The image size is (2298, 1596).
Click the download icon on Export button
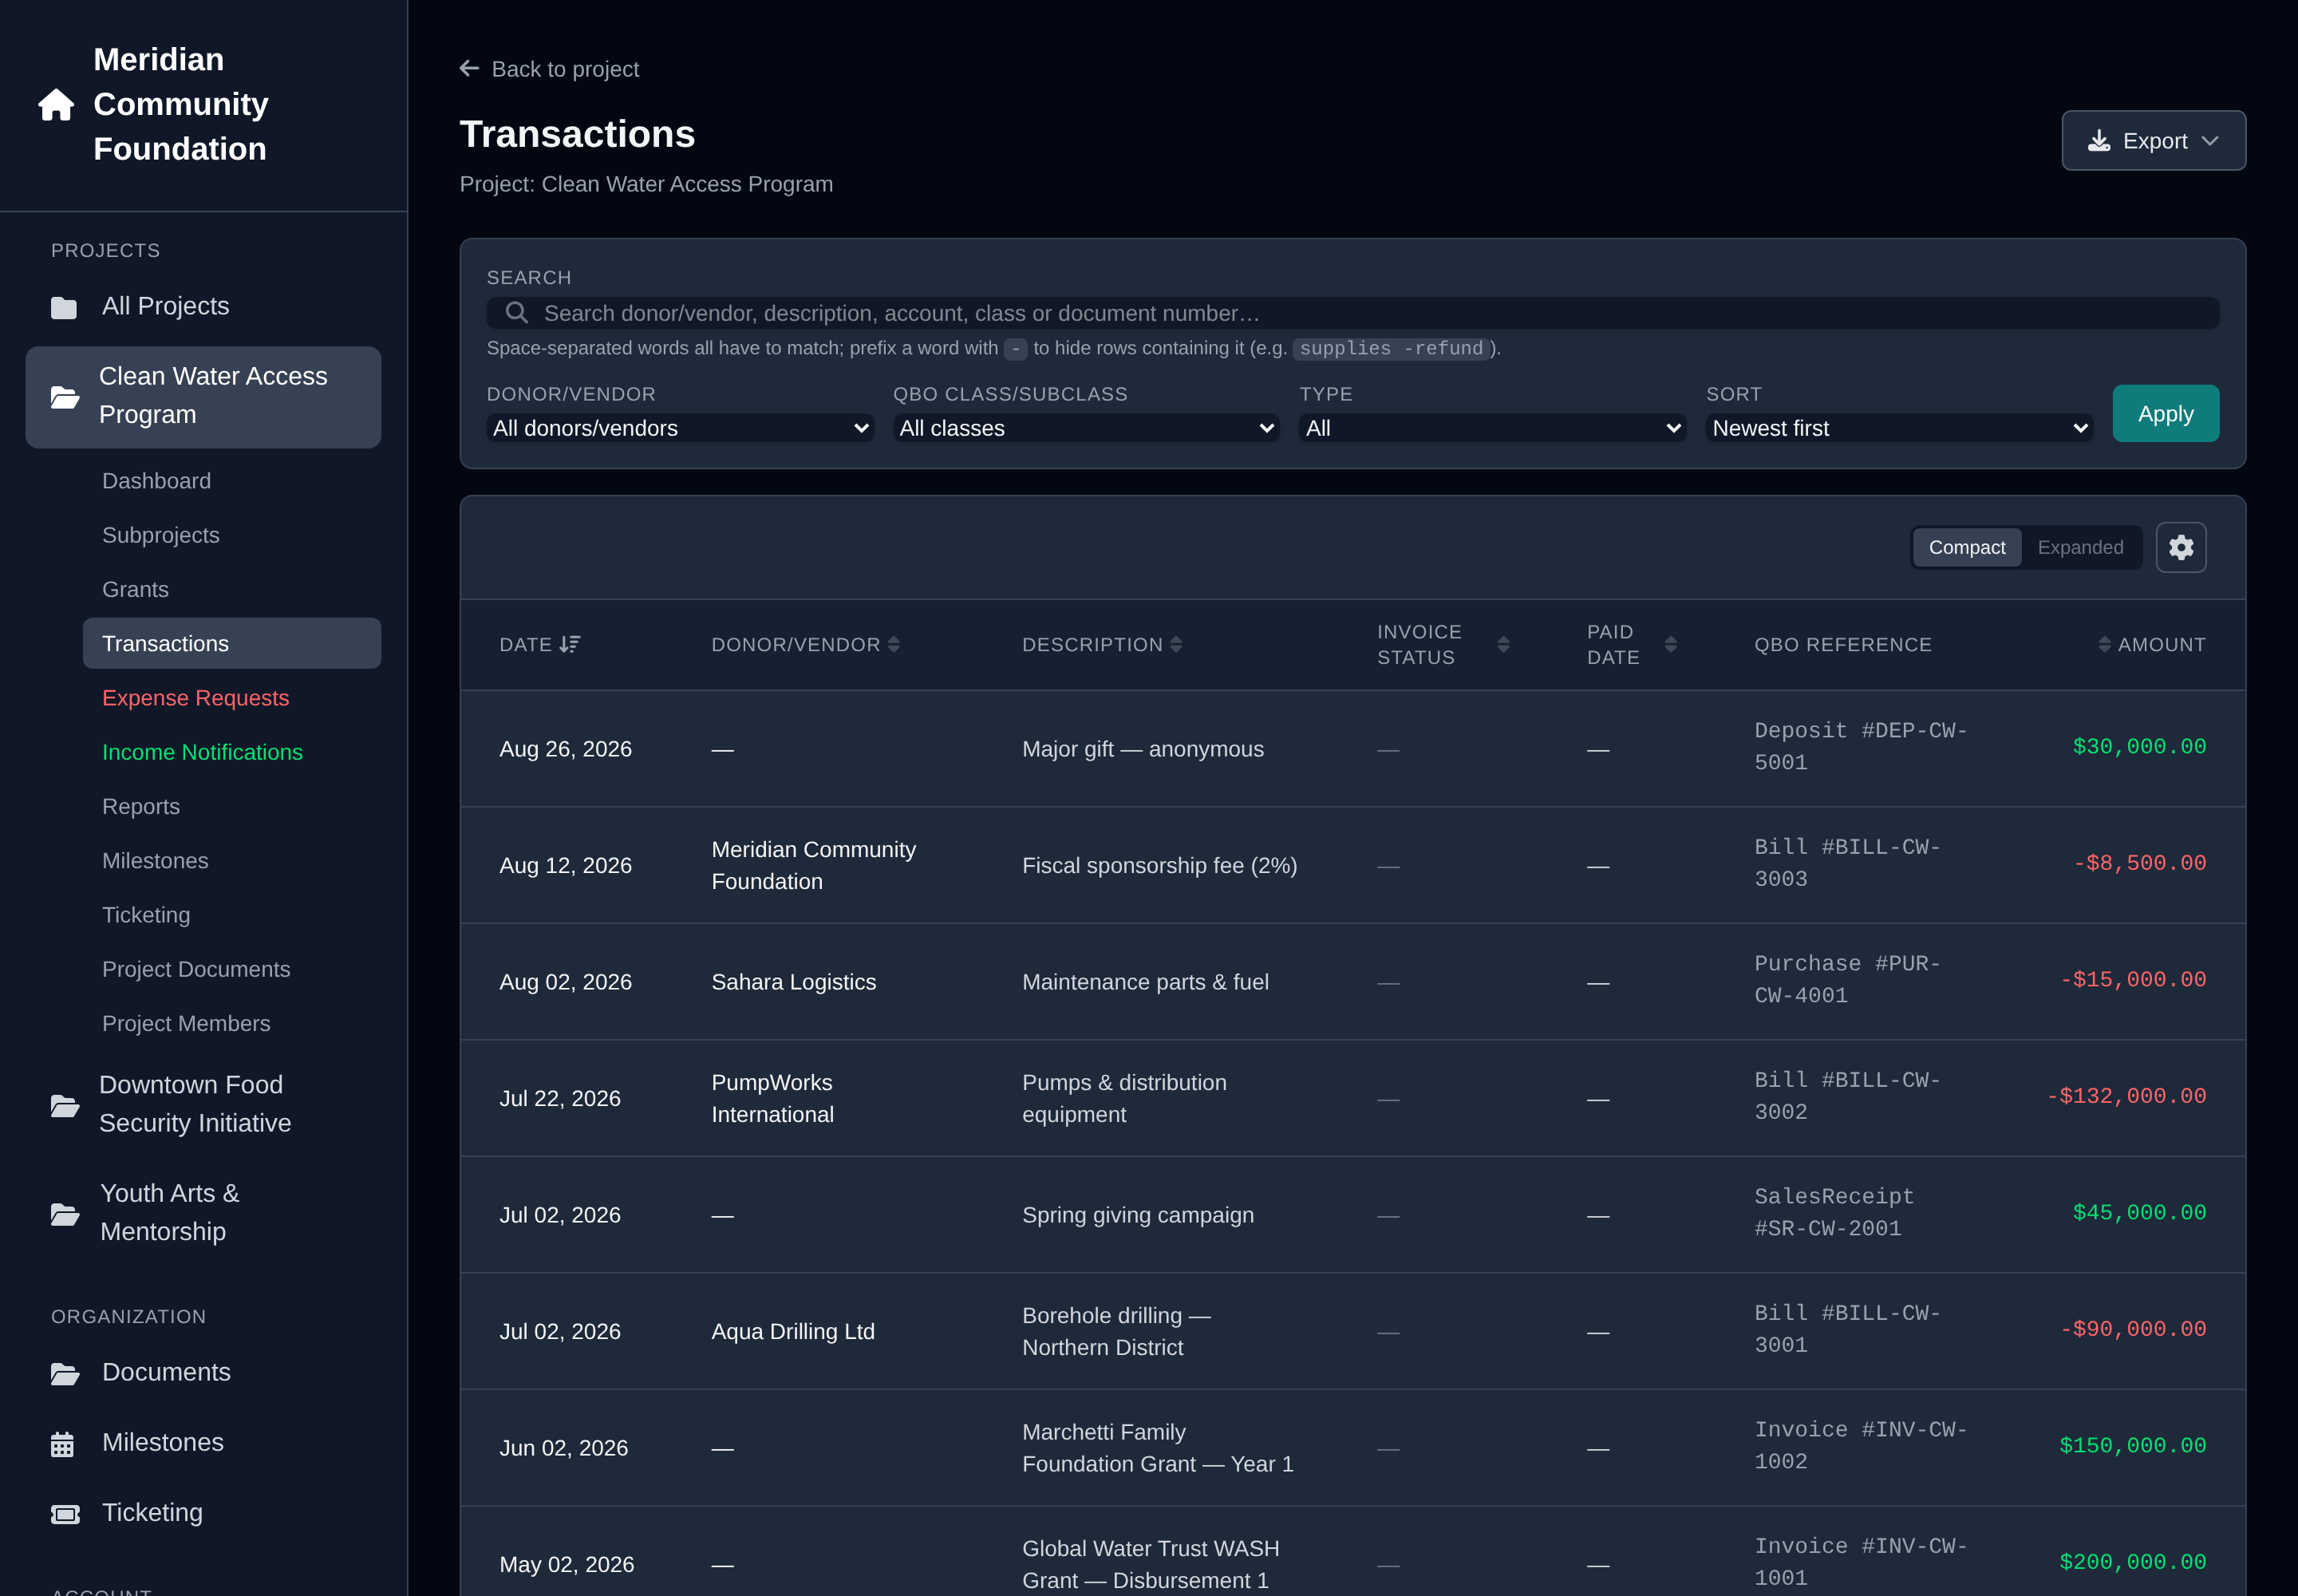(x=2099, y=141)
